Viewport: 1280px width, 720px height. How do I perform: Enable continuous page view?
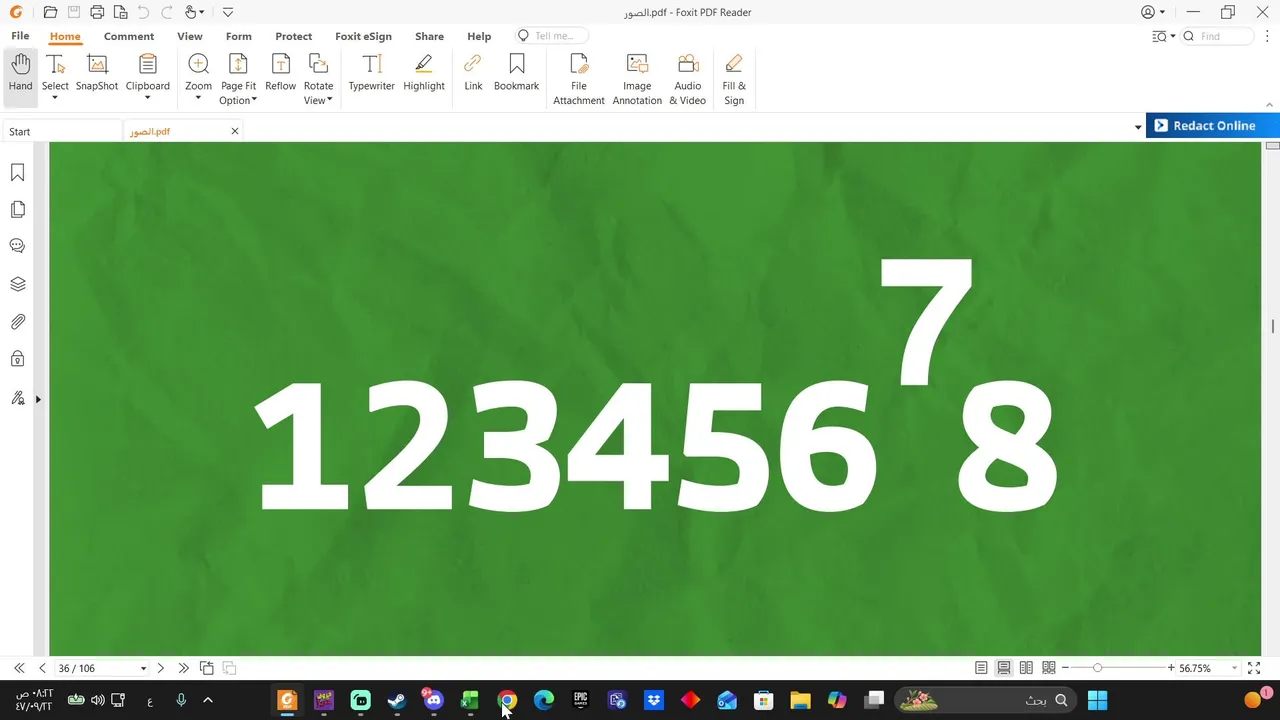coord(1003,668)
